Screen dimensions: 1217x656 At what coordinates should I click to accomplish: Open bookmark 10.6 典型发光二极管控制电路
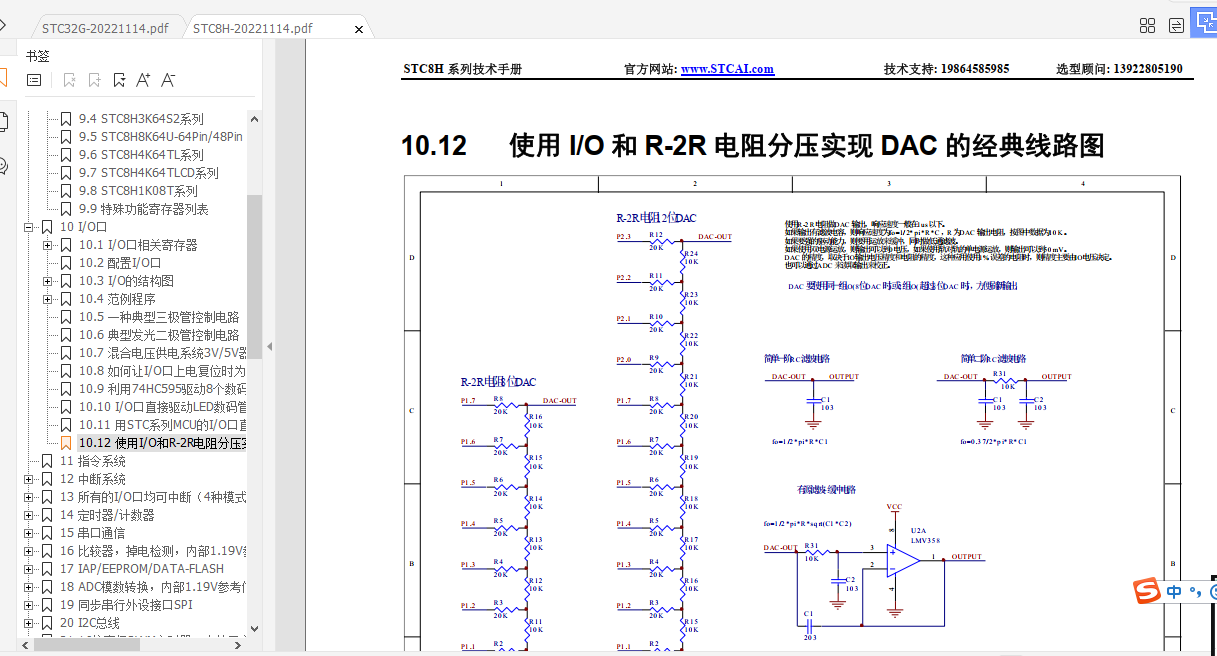(x=159, y=335)
